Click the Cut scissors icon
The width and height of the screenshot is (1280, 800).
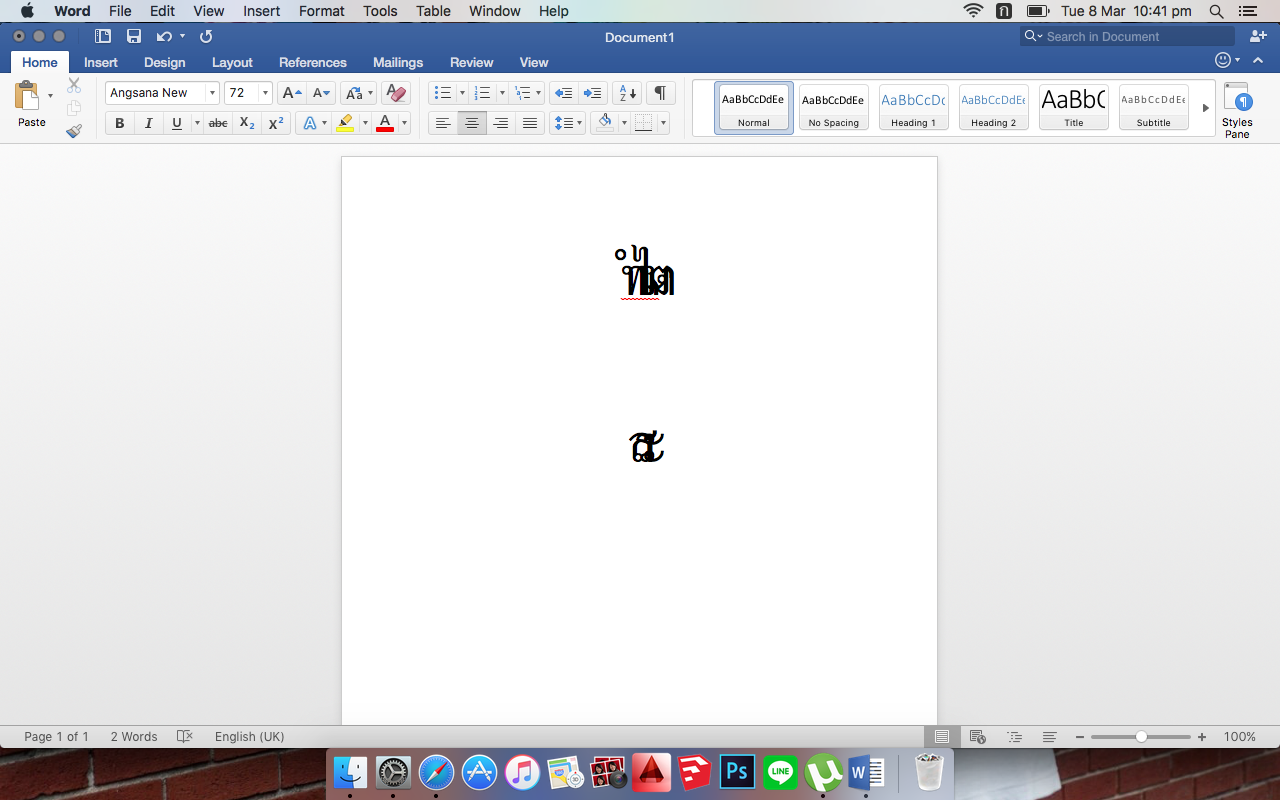coord(74,85)
